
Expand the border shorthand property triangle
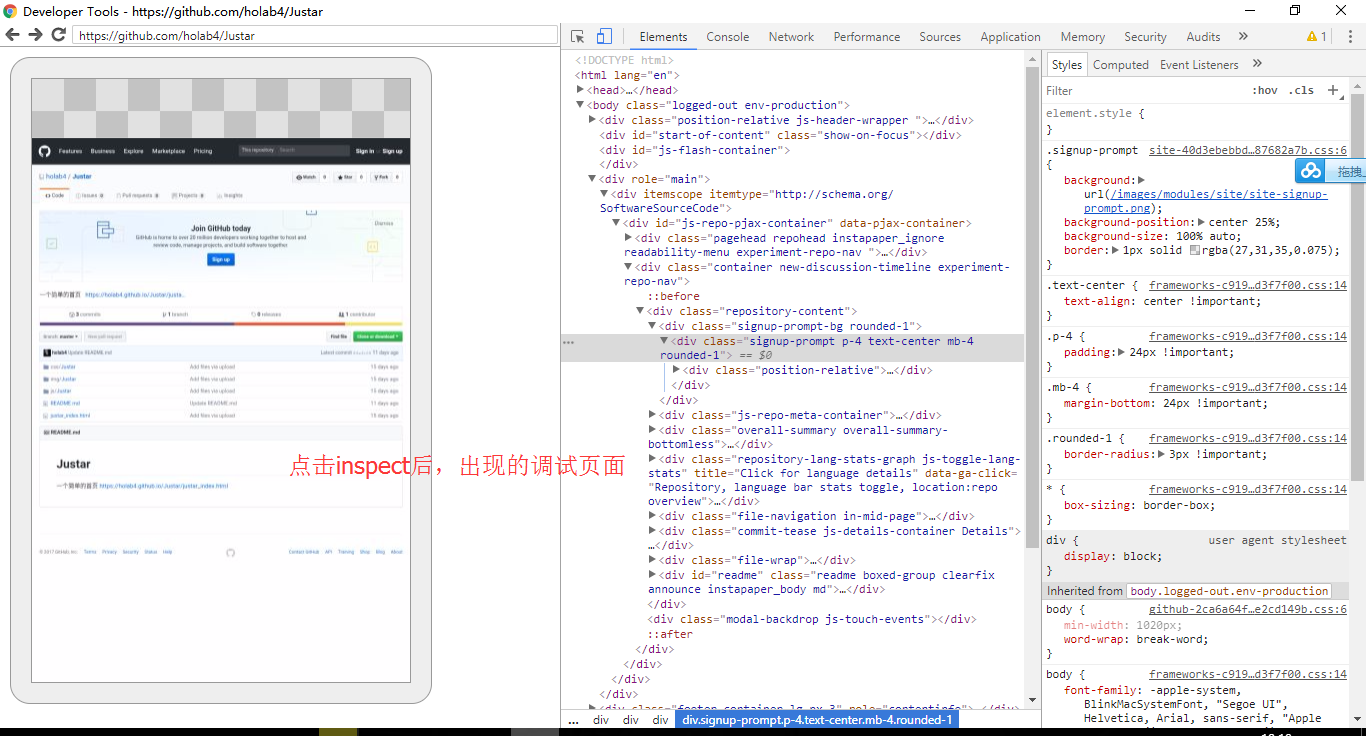coord(1116,250)
